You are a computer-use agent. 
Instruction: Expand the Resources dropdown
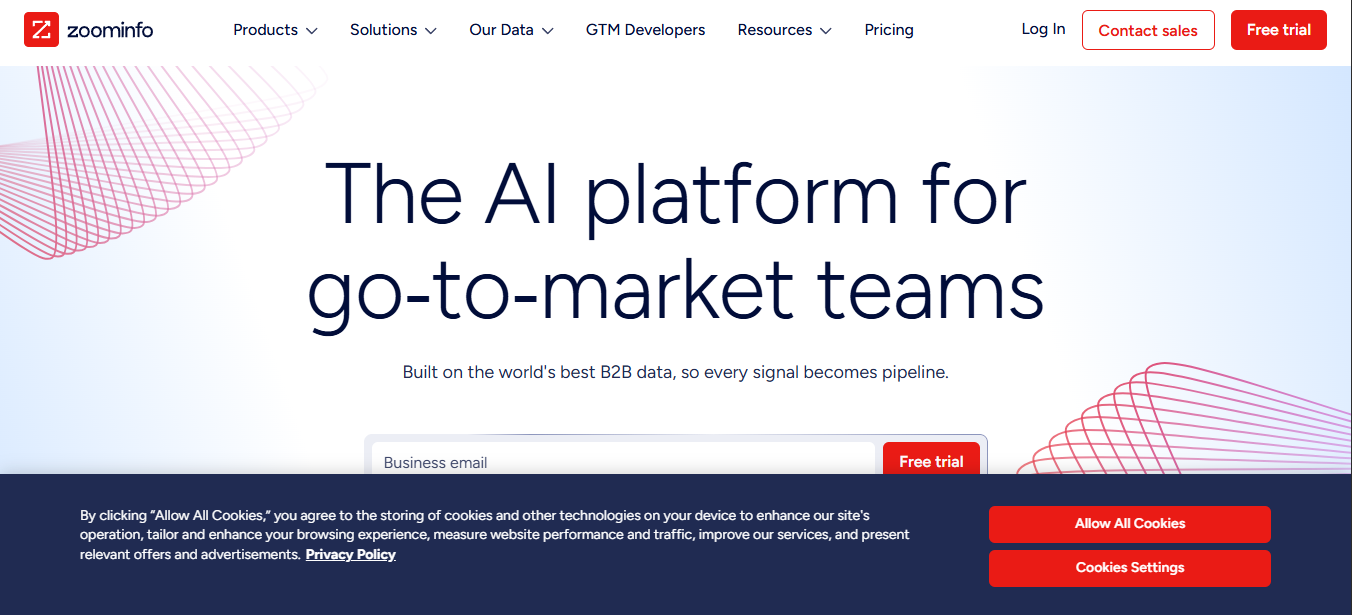(784, 30)
